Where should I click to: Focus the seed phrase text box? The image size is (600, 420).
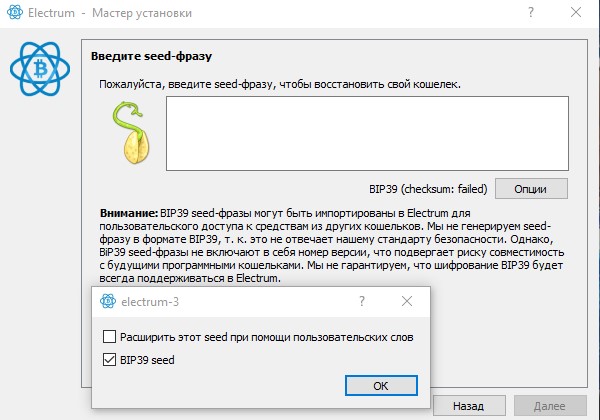[367, 133]
